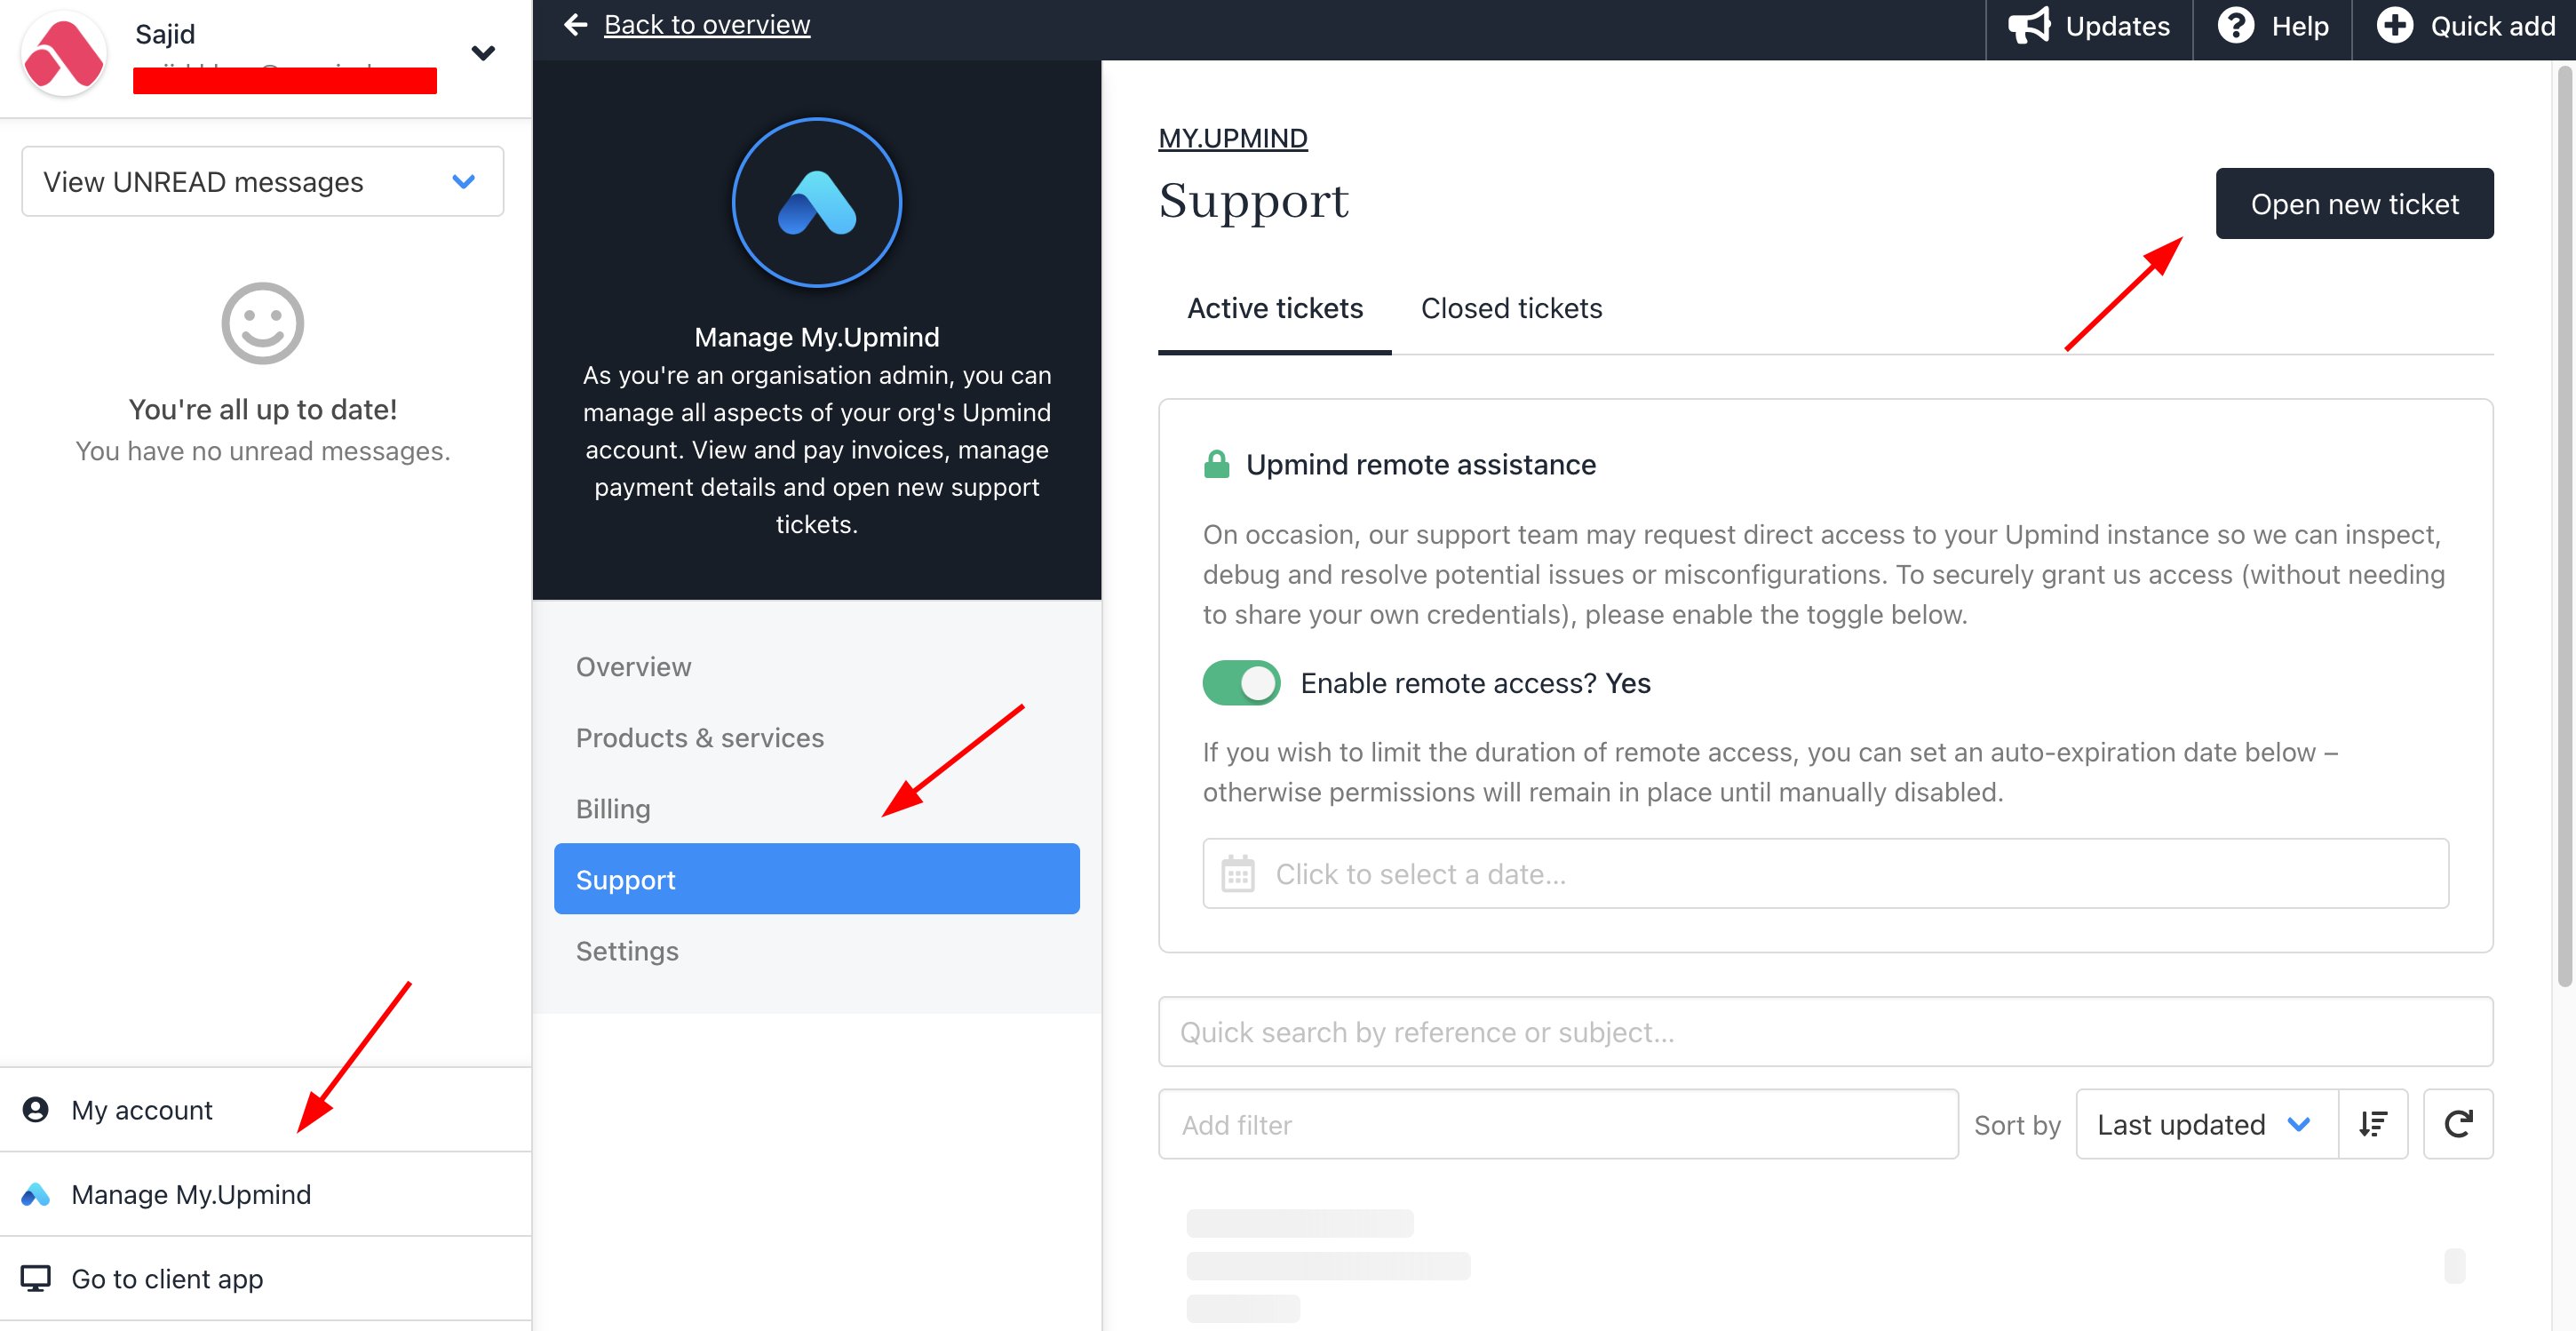Open the Updates menu text
The height and width of the screenshot is (1331, 2576).
(x=2117, y=26)
